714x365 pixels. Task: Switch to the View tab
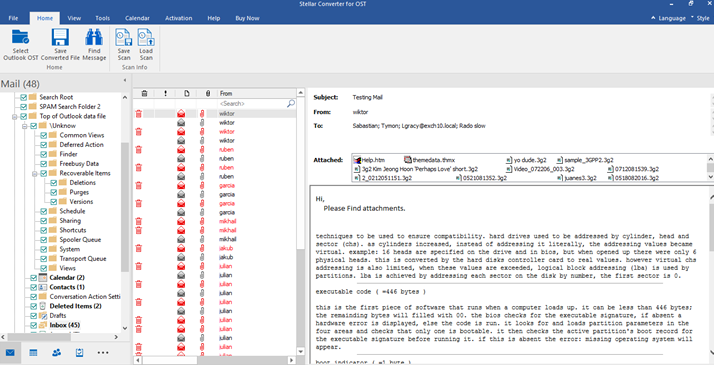tap(74, 18)
